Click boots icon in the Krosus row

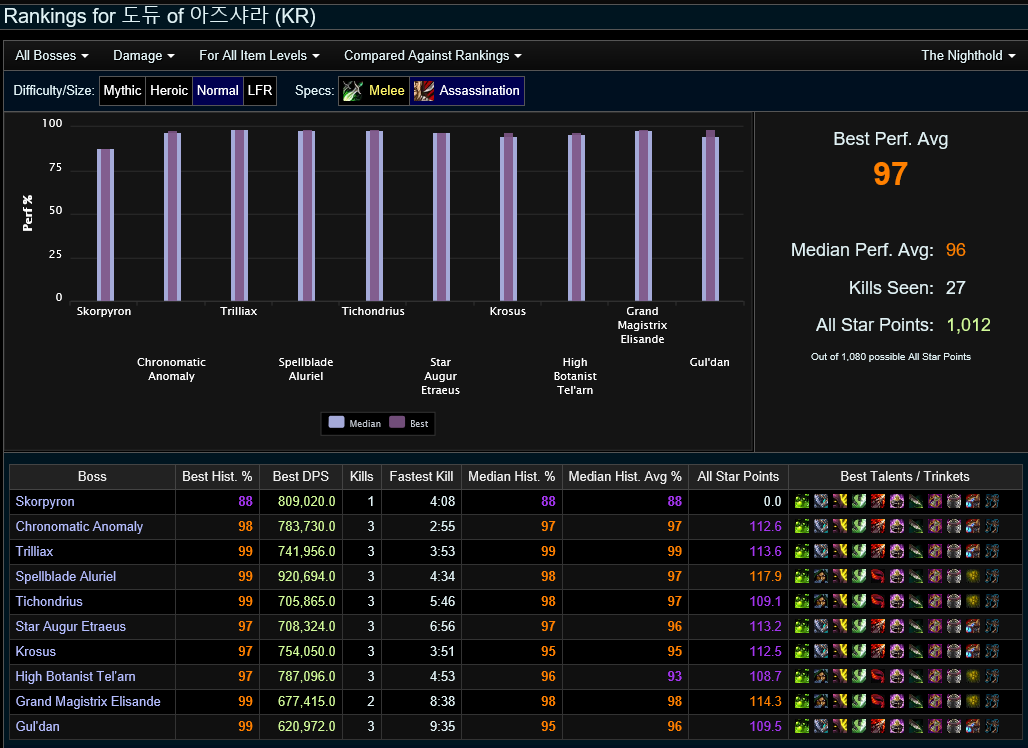click(992, 651)
